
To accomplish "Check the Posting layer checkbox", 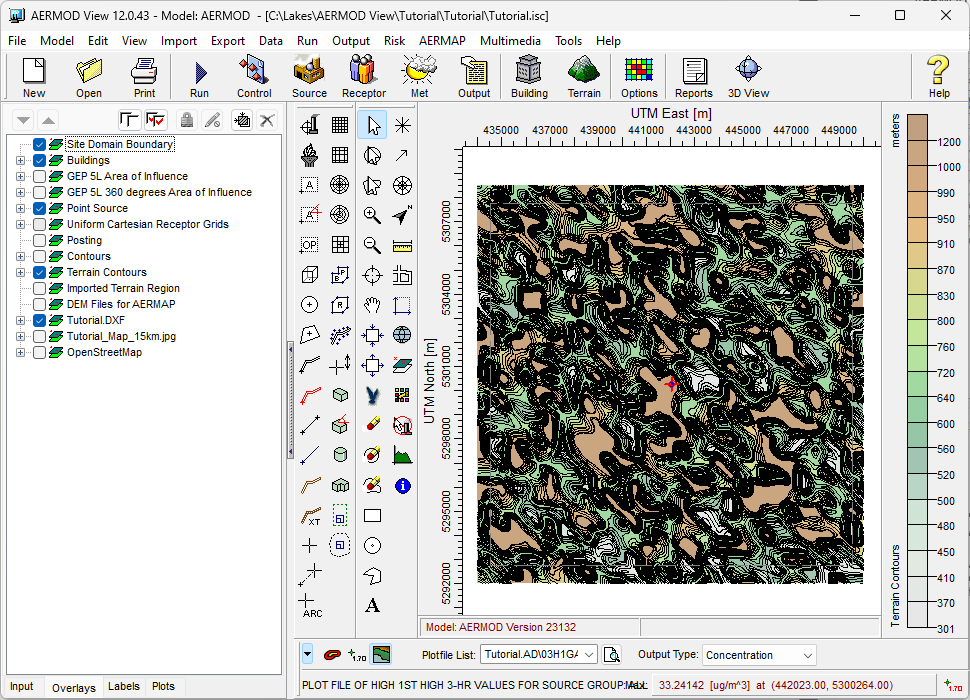I will [40, 241].
